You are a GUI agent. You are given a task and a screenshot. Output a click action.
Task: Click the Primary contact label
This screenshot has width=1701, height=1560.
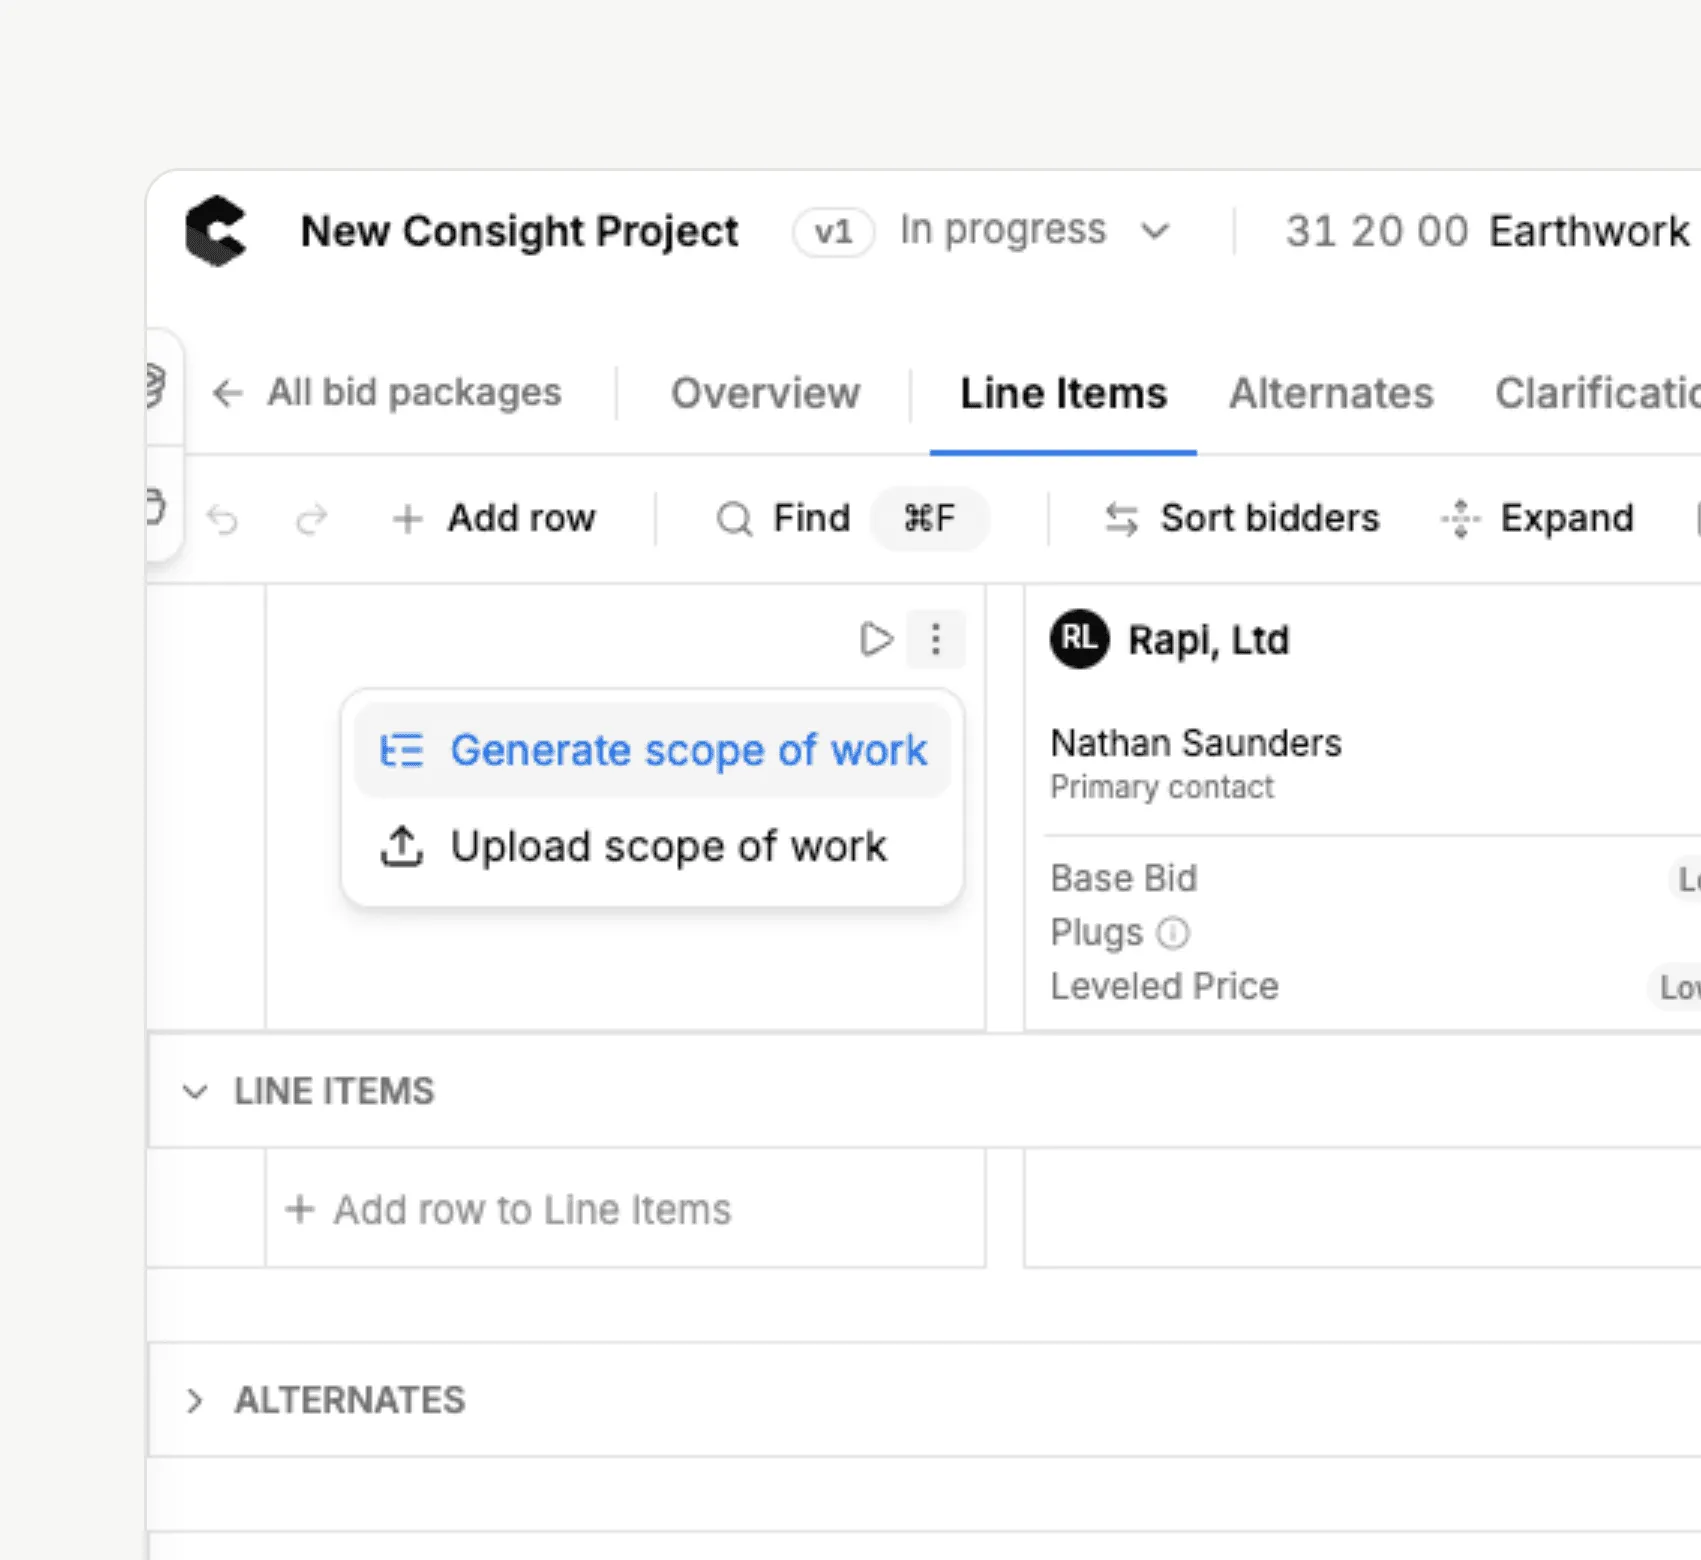[1162, 787]
